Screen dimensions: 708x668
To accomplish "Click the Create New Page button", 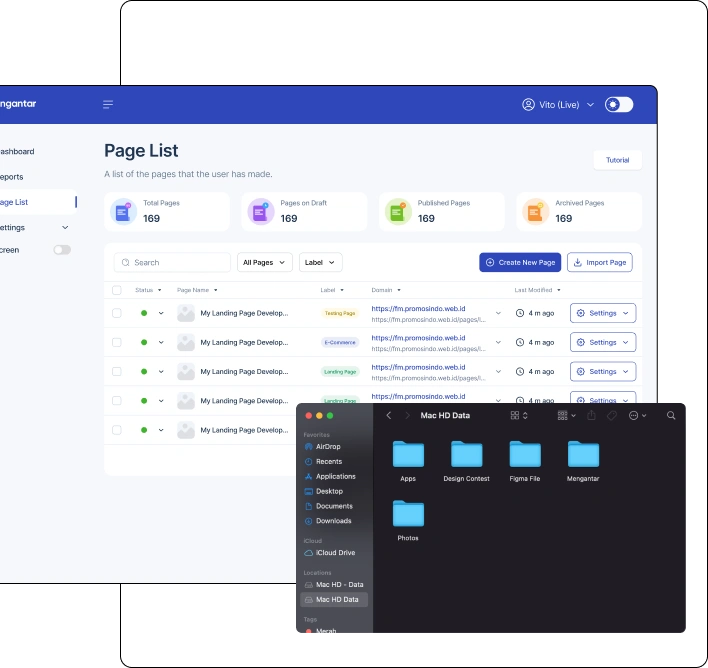I will (x=520, y=262).
